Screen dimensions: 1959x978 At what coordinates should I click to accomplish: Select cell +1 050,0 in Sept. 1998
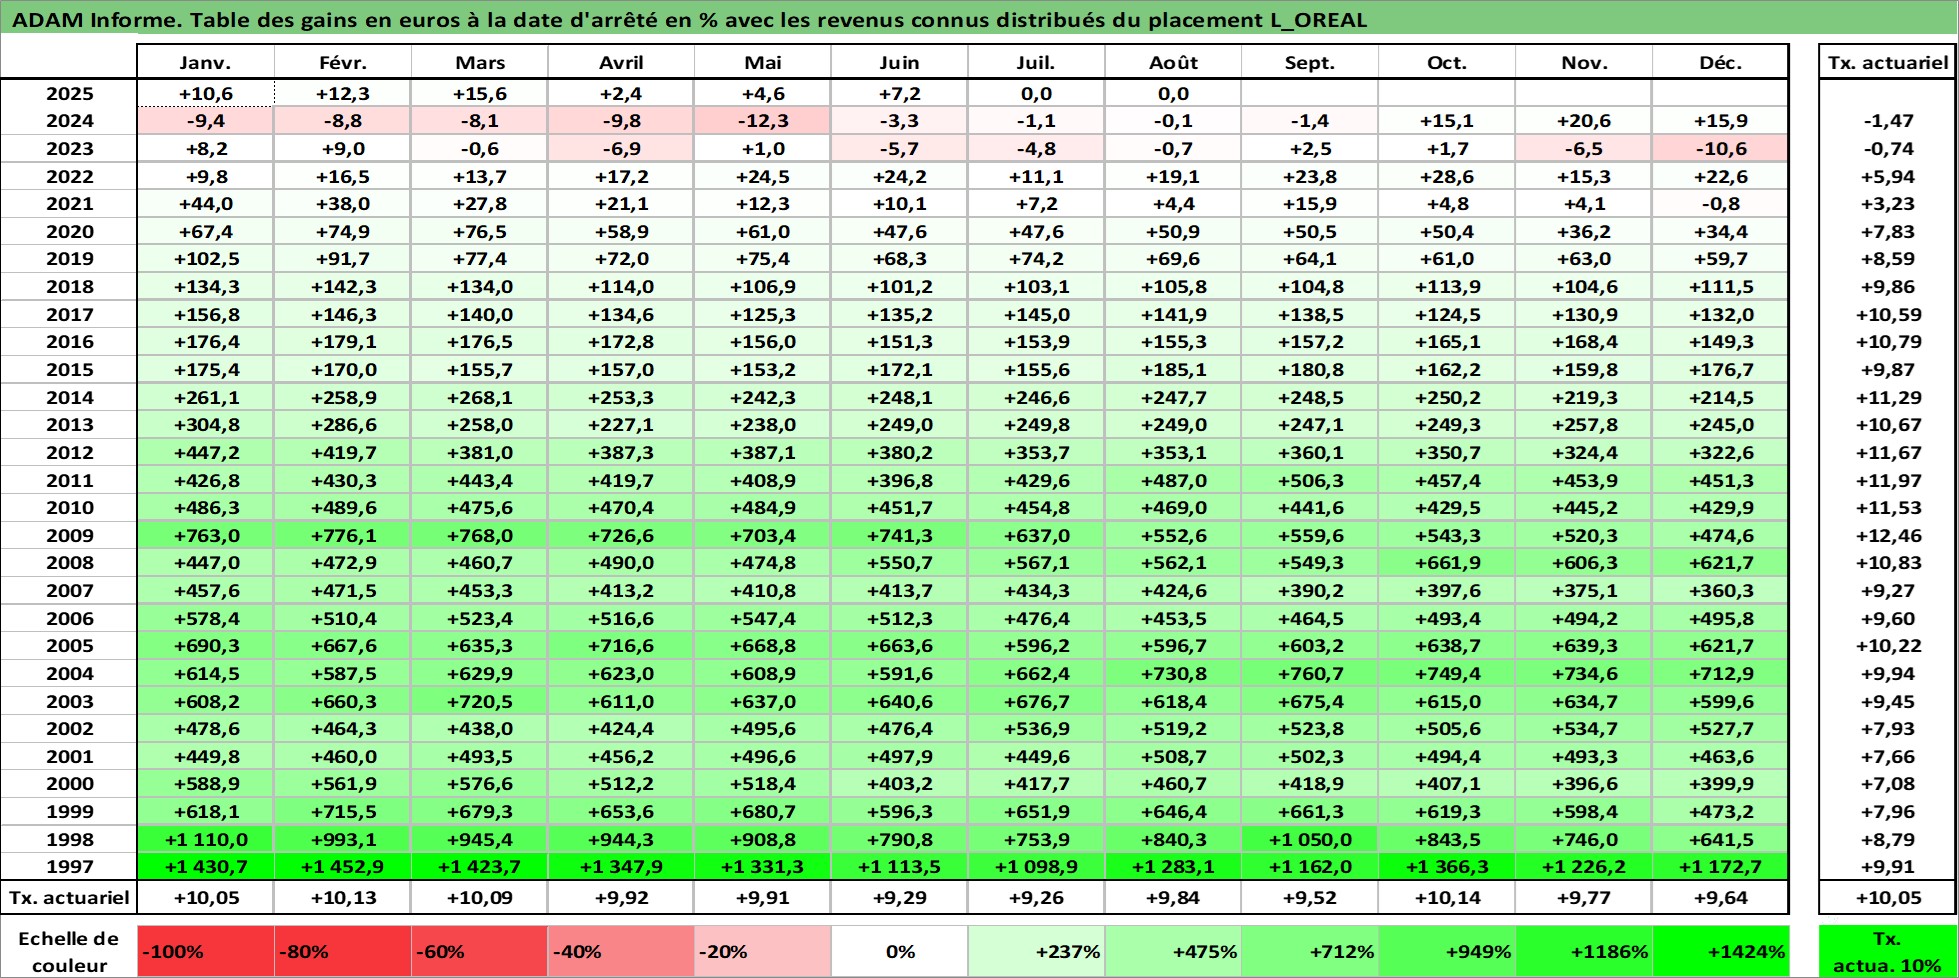[1310, 840]
